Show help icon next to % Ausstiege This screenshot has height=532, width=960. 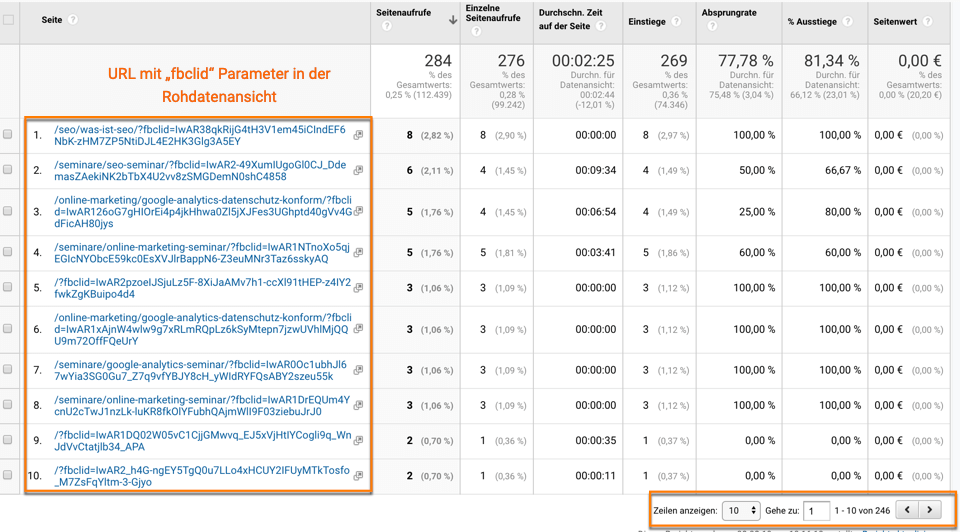[847, 21]
